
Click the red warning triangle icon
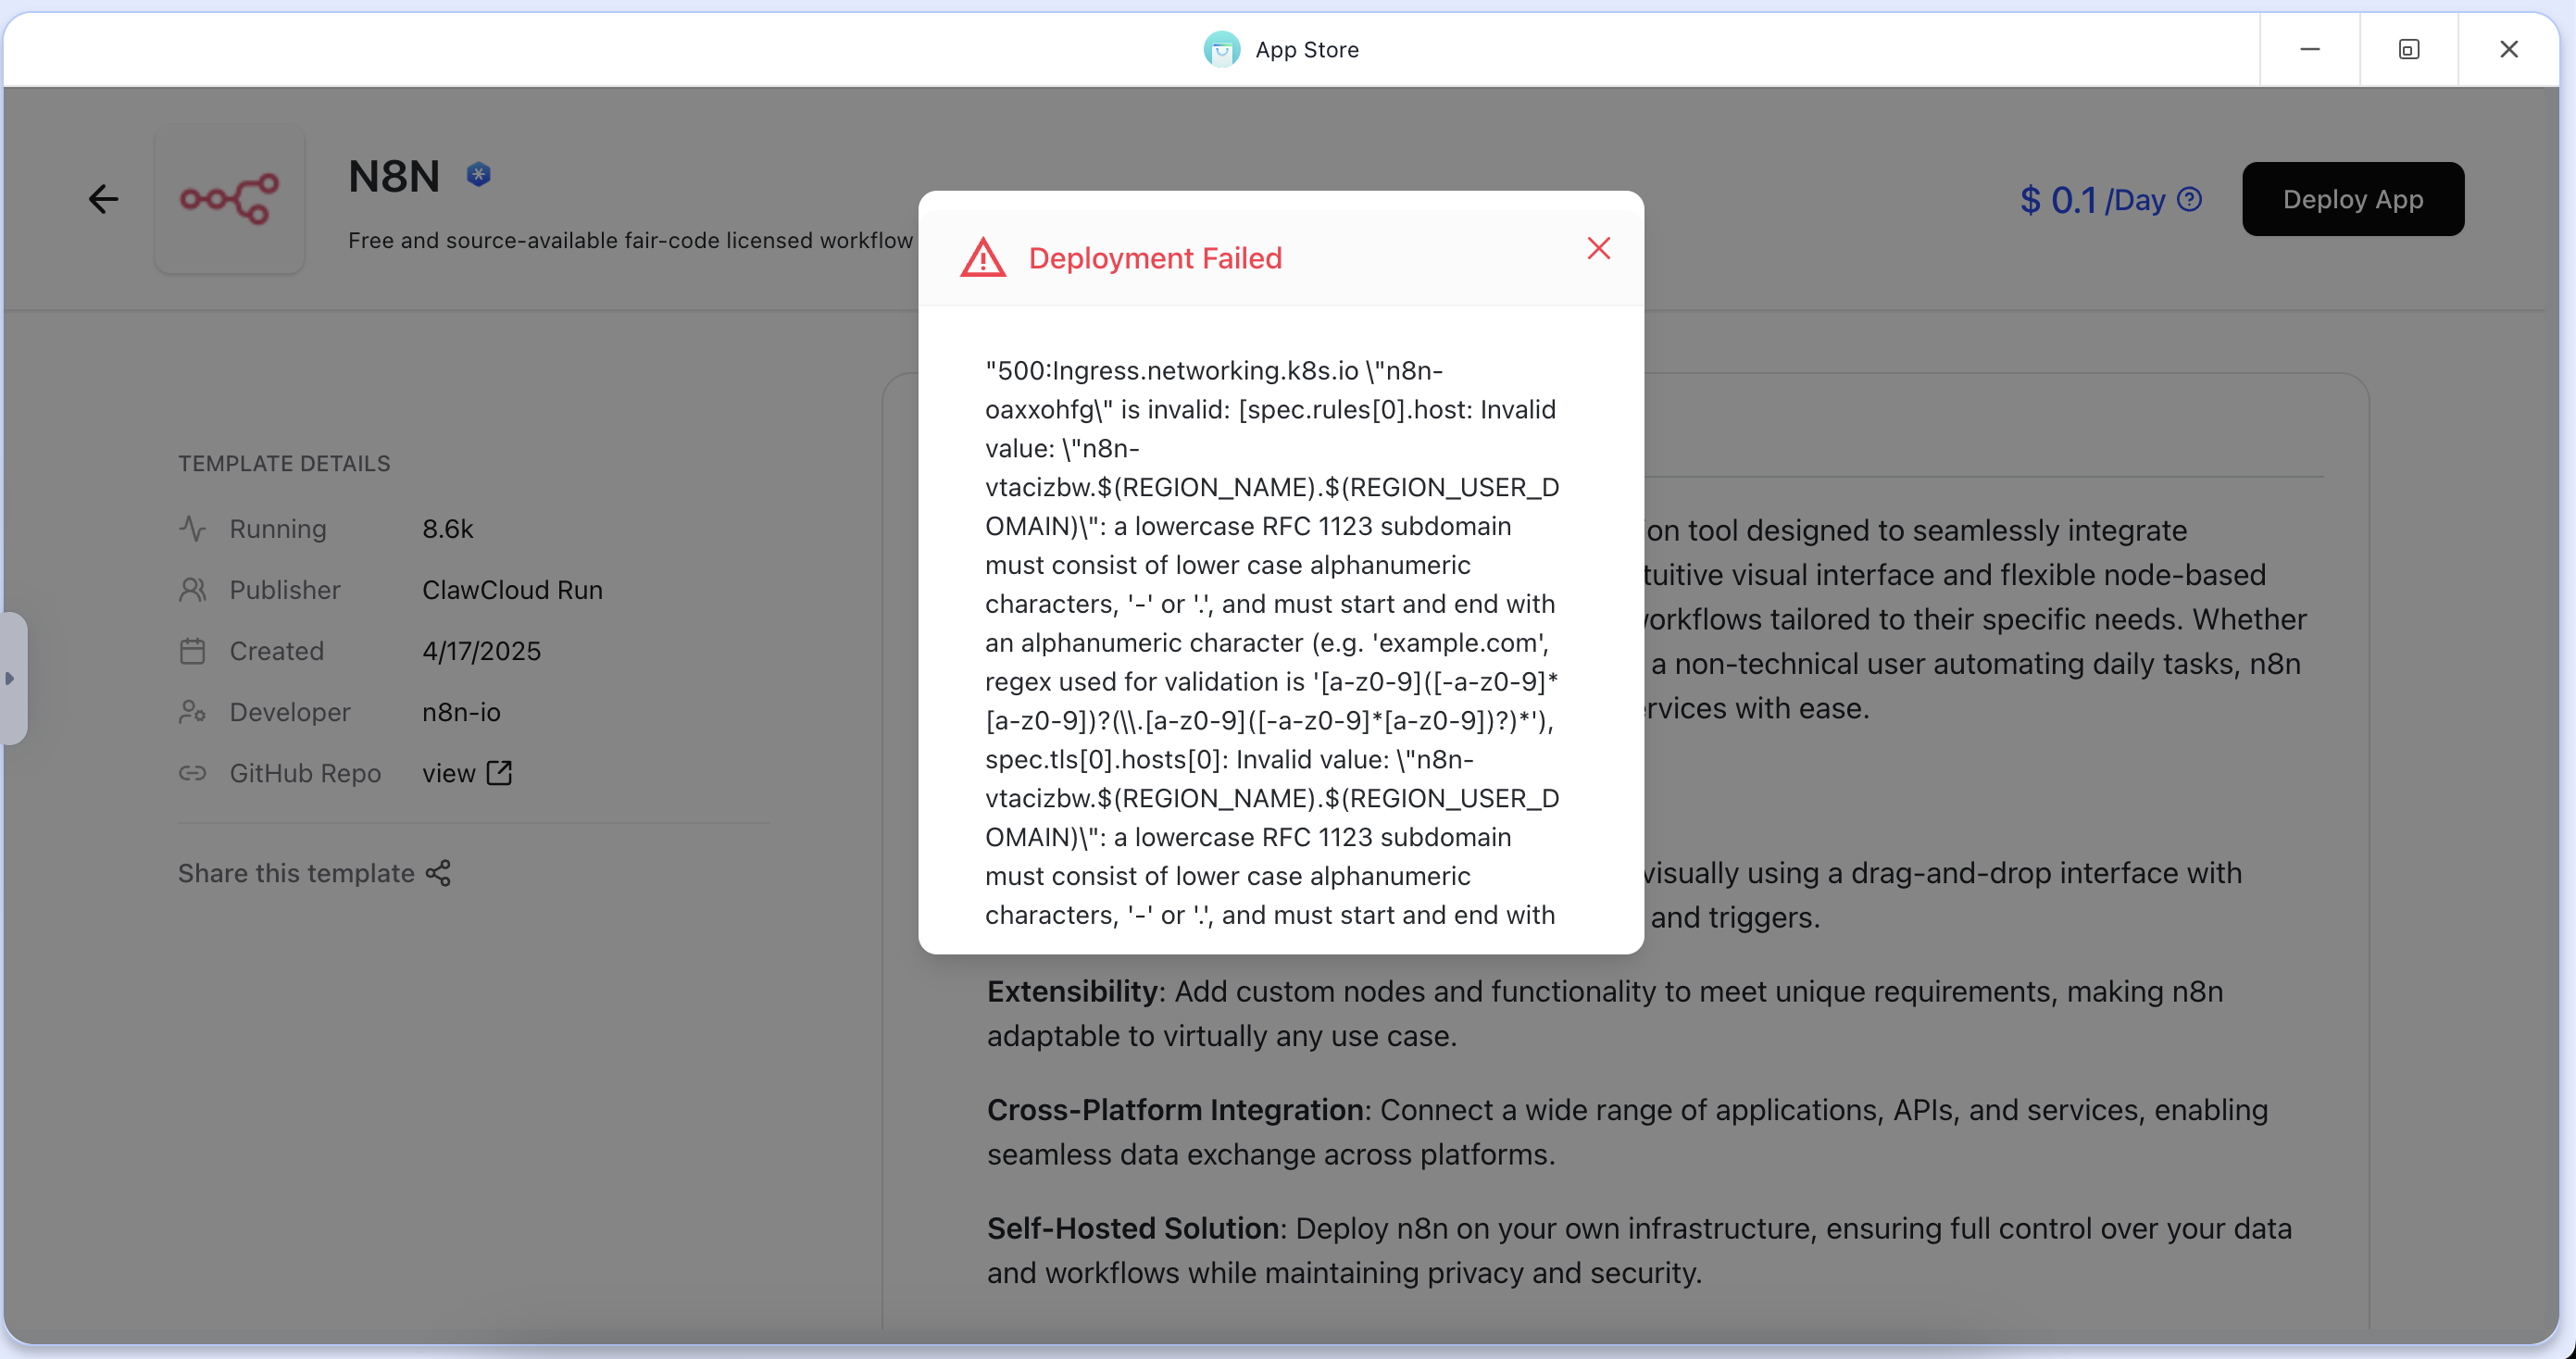(x=982, y=258)
